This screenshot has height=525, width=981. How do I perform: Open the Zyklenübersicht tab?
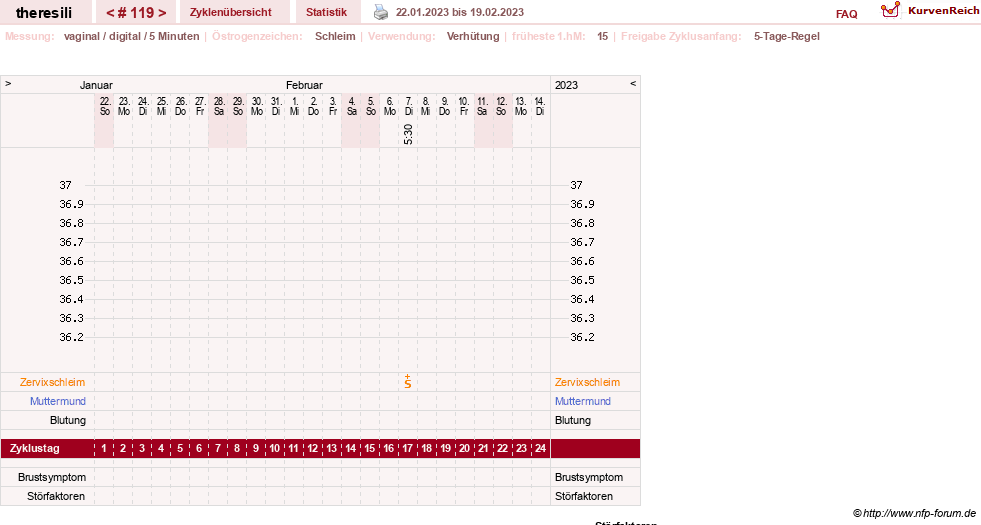click(231, 13)
